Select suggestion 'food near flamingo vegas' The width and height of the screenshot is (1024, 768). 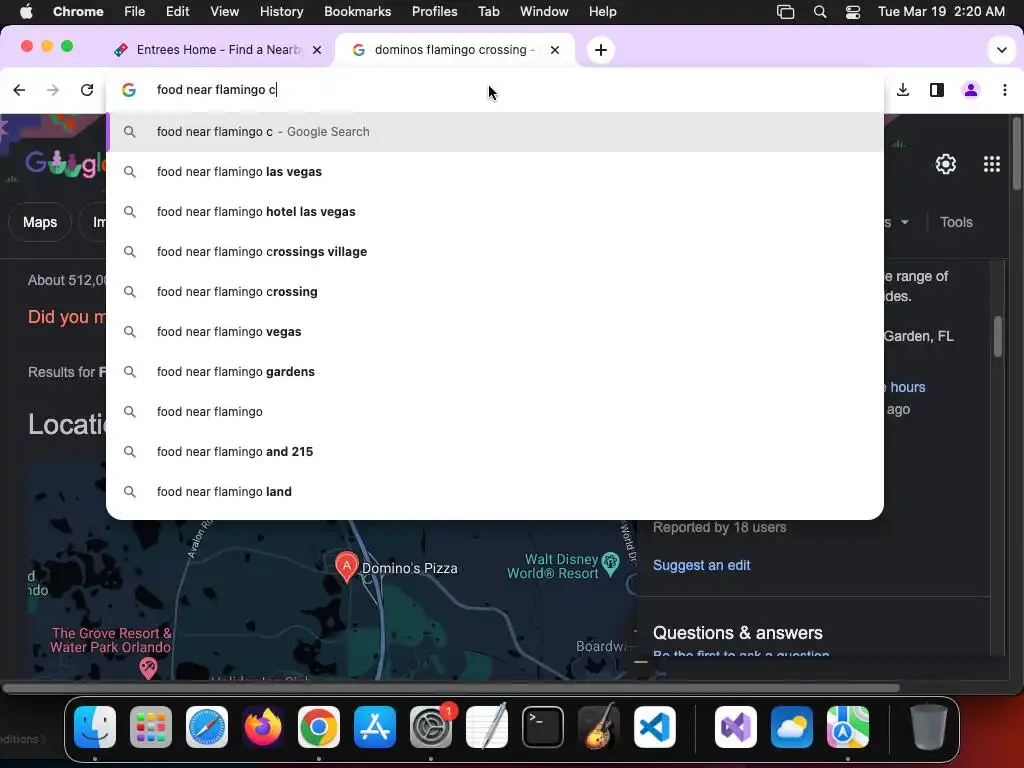tap(495, 332)
